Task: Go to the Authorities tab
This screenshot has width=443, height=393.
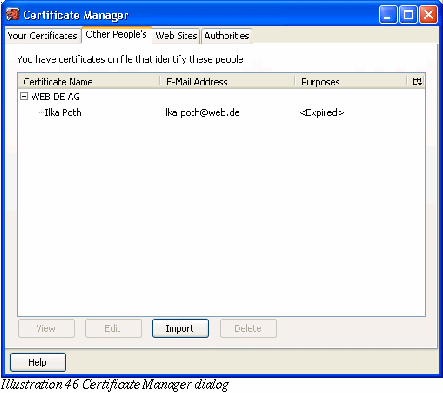Action: point(226,36)
